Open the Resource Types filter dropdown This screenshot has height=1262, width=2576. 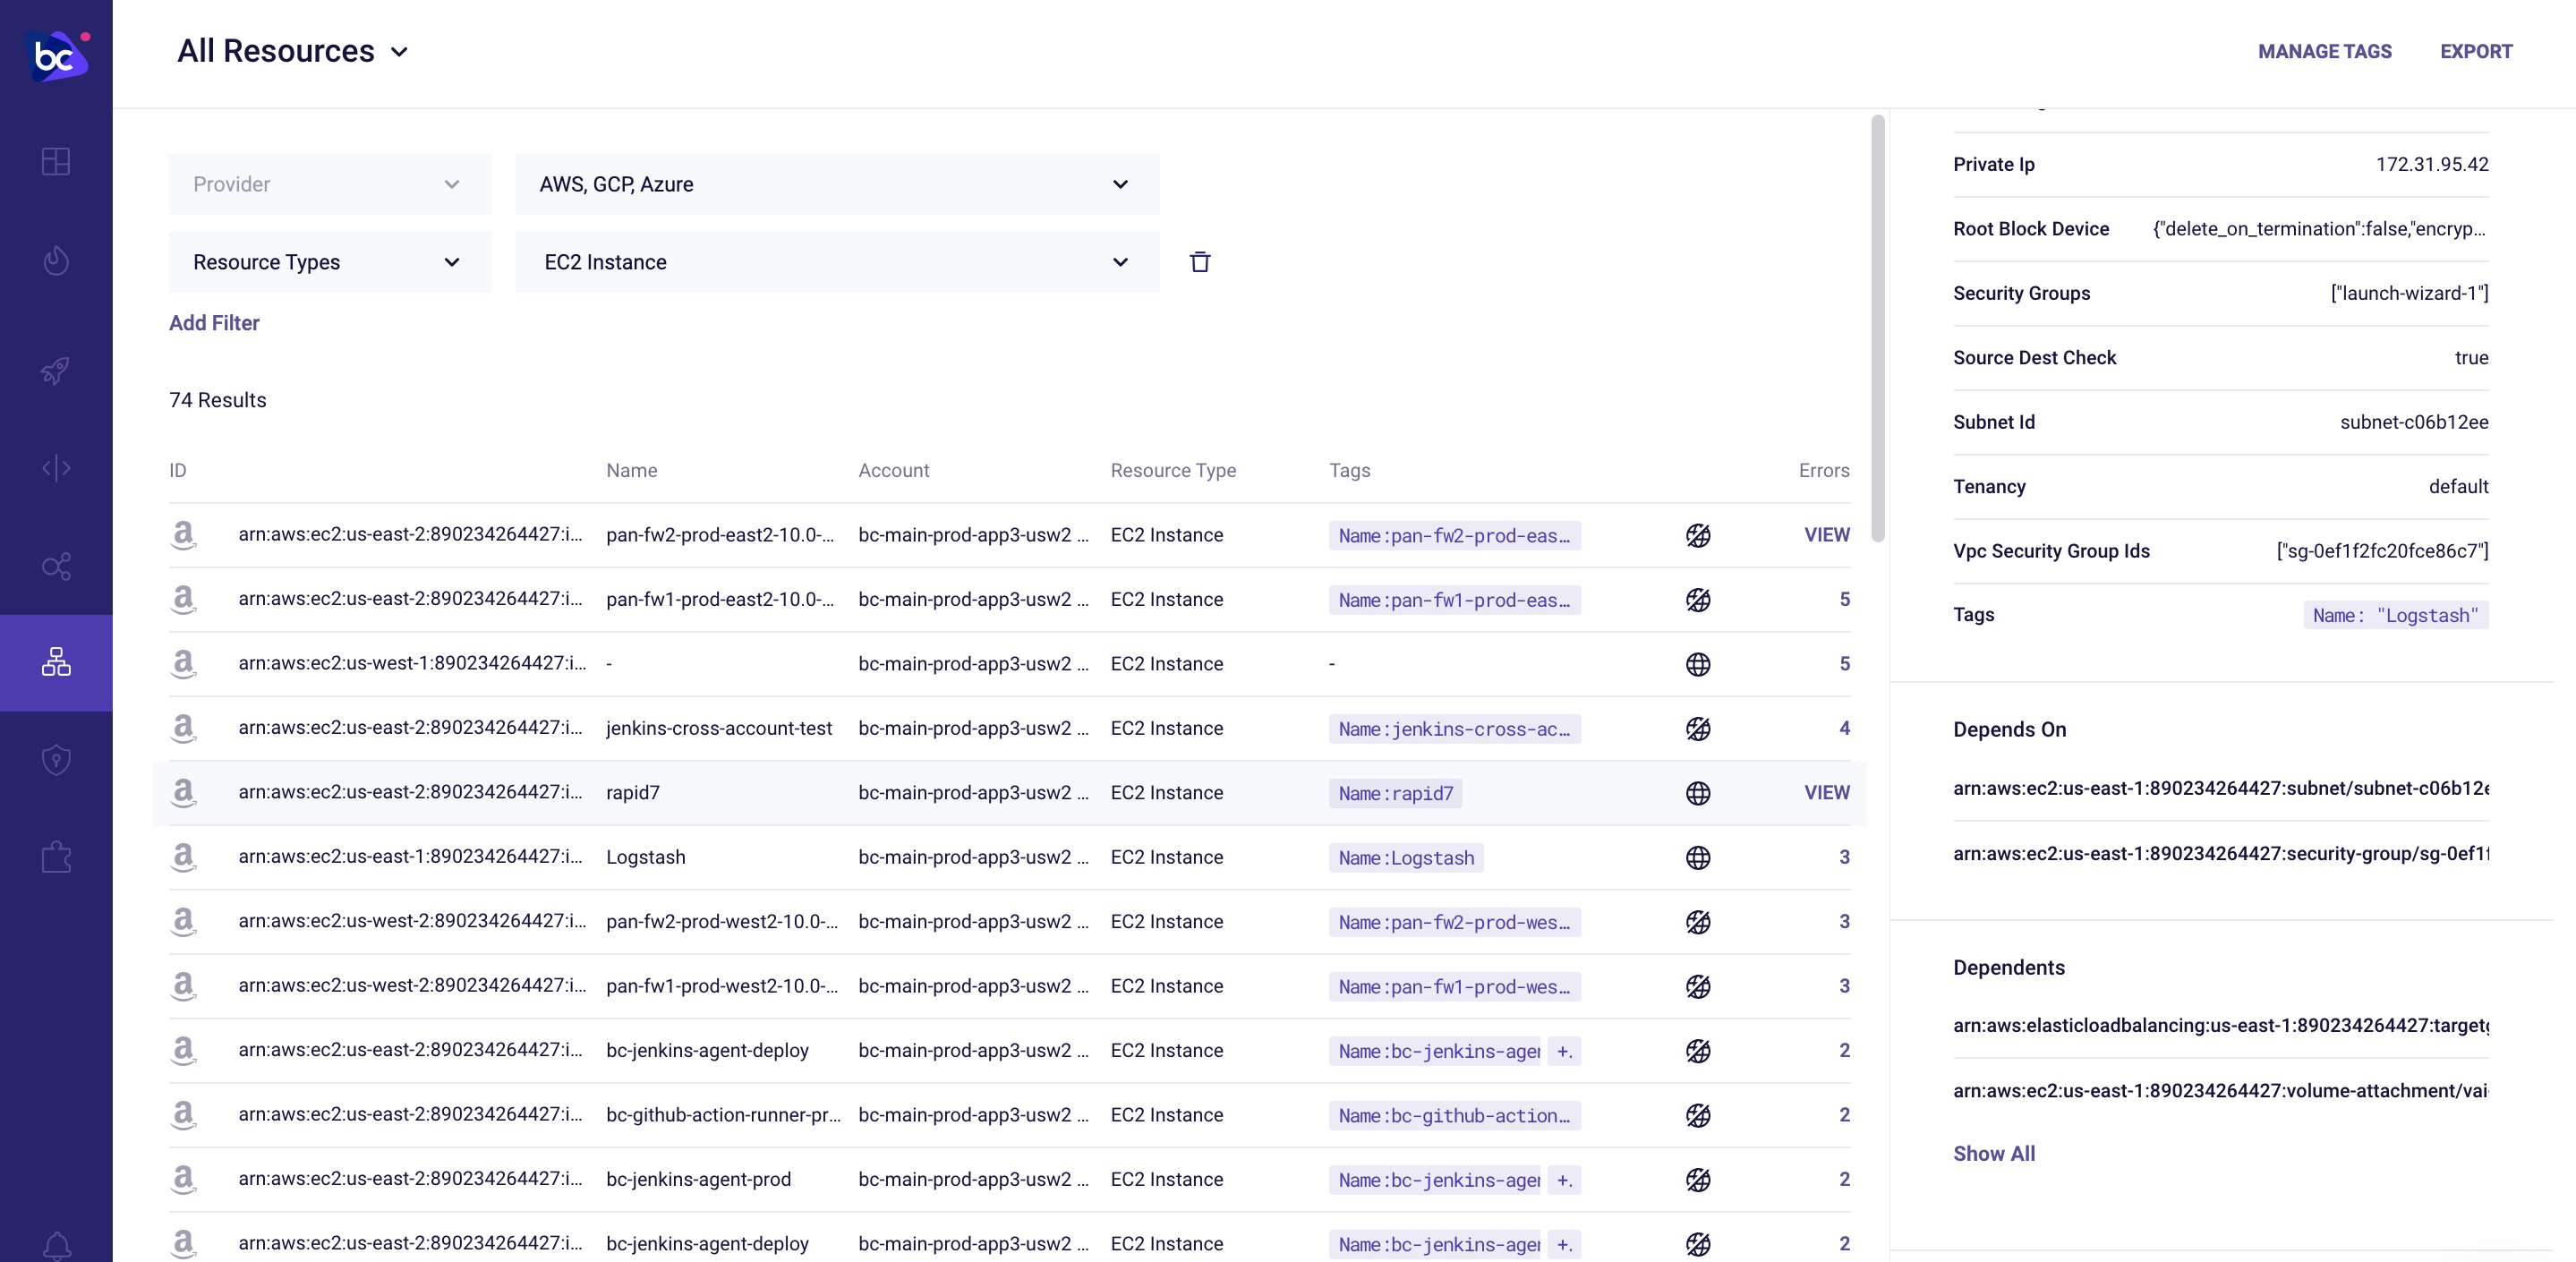pos(329,262)
